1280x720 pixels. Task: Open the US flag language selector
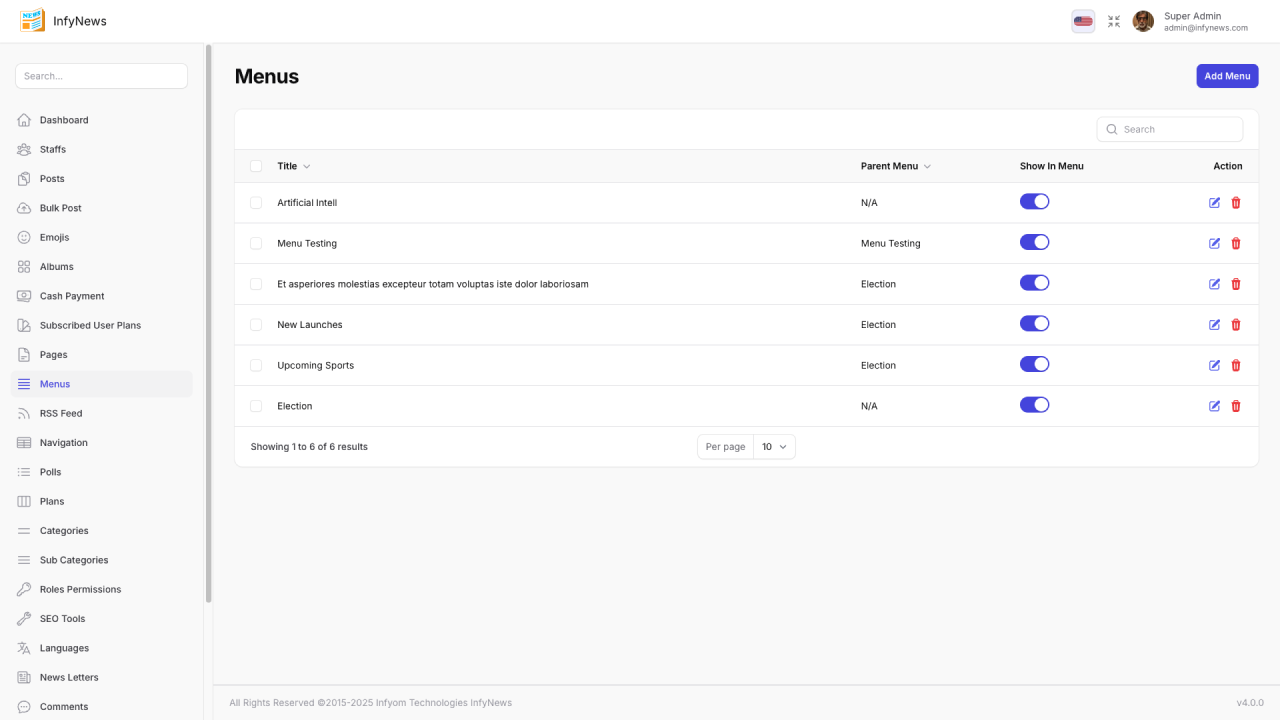pyautogui.click(x=1083, y=21)
